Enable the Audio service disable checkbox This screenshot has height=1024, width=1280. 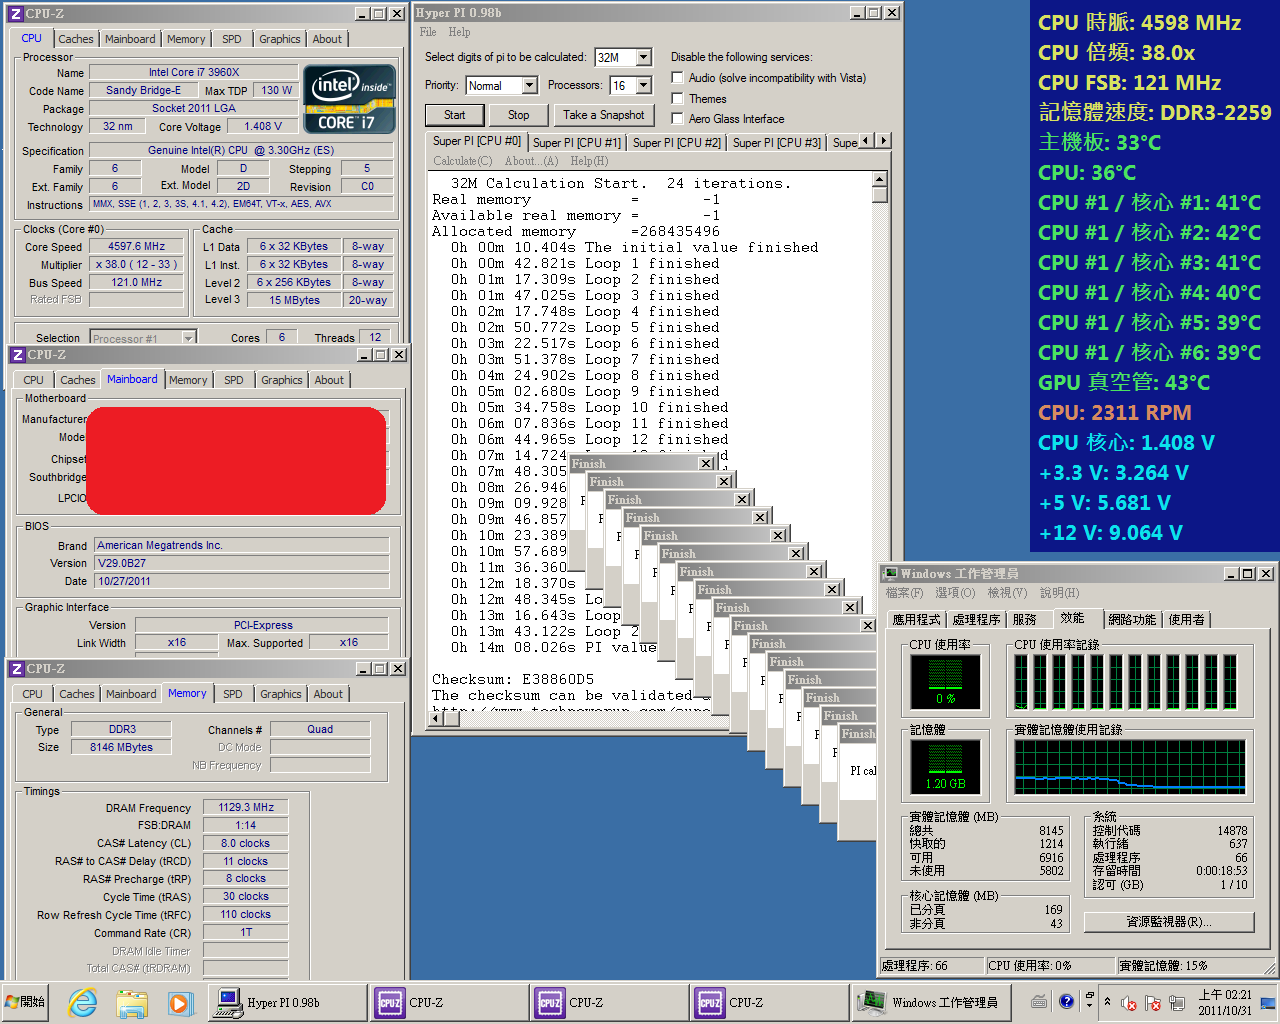click(x=678, y=78)
